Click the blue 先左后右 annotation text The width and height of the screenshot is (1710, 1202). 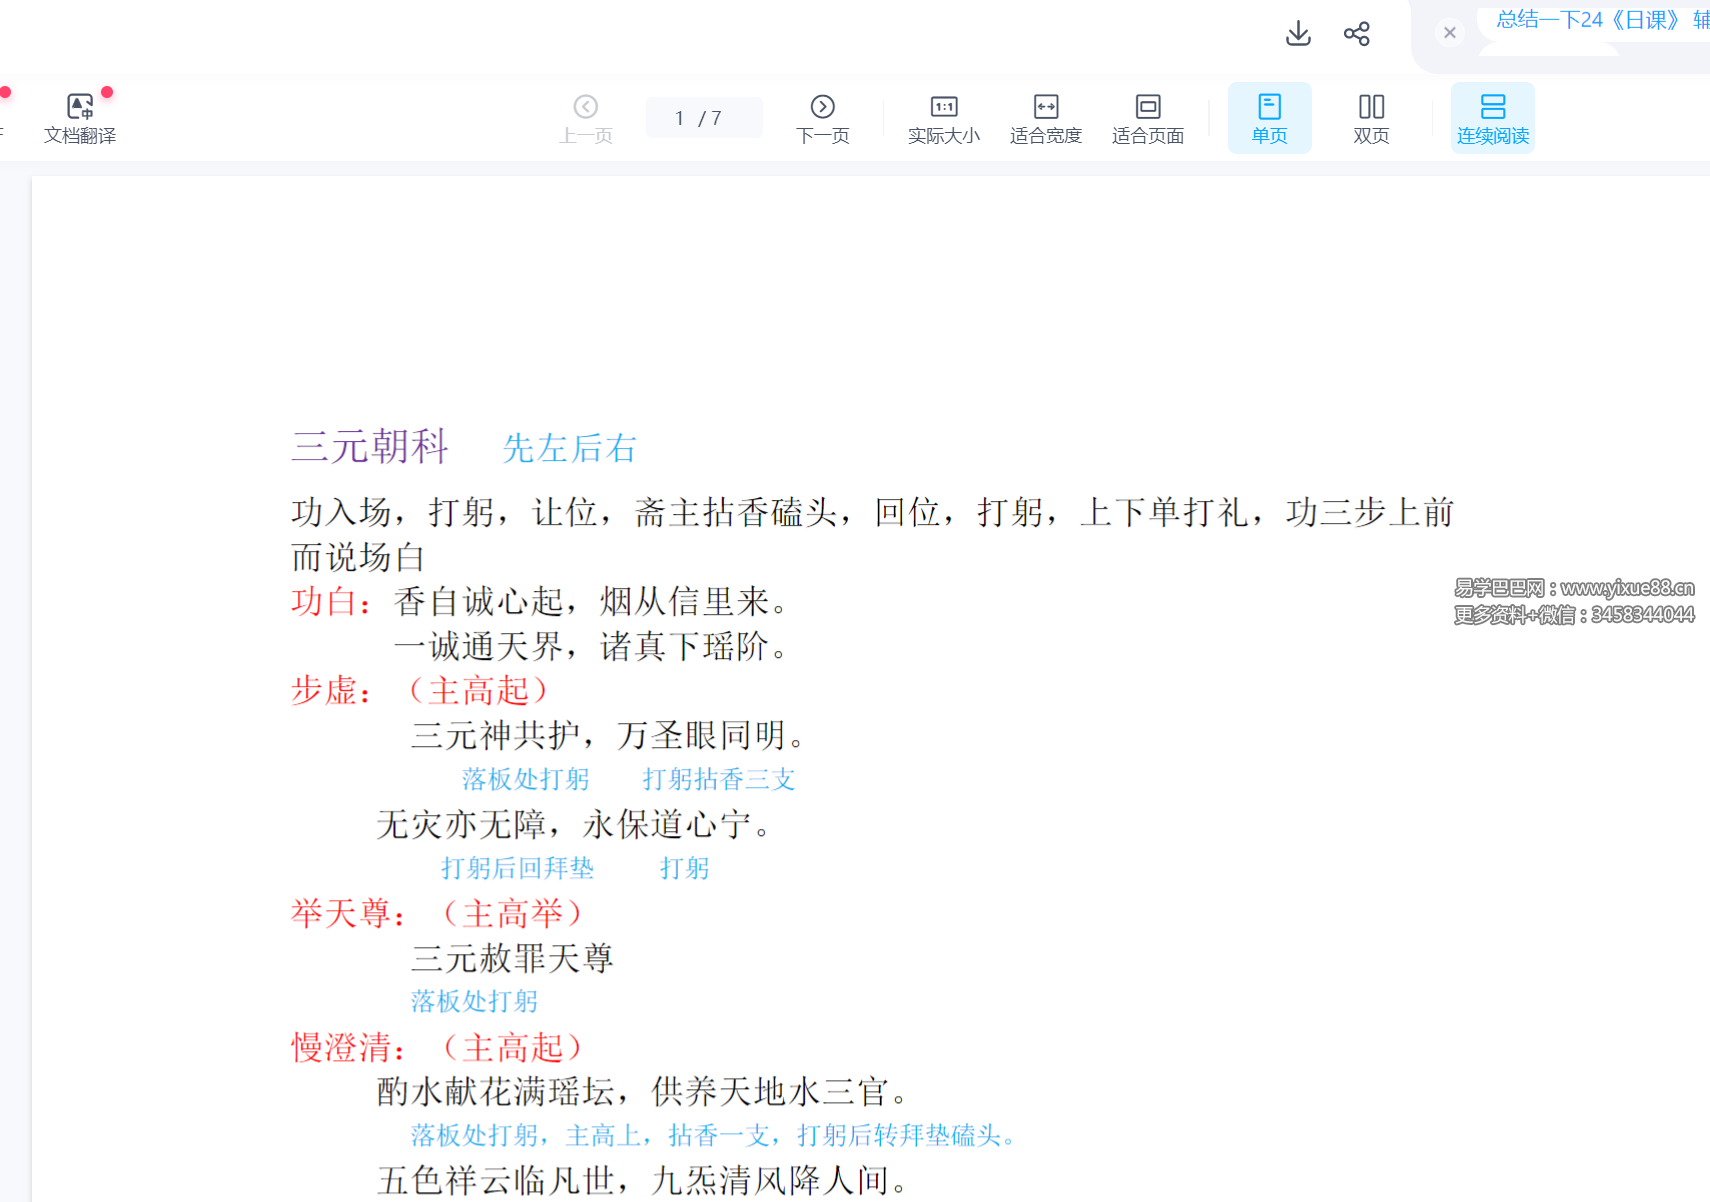[569, 448]
